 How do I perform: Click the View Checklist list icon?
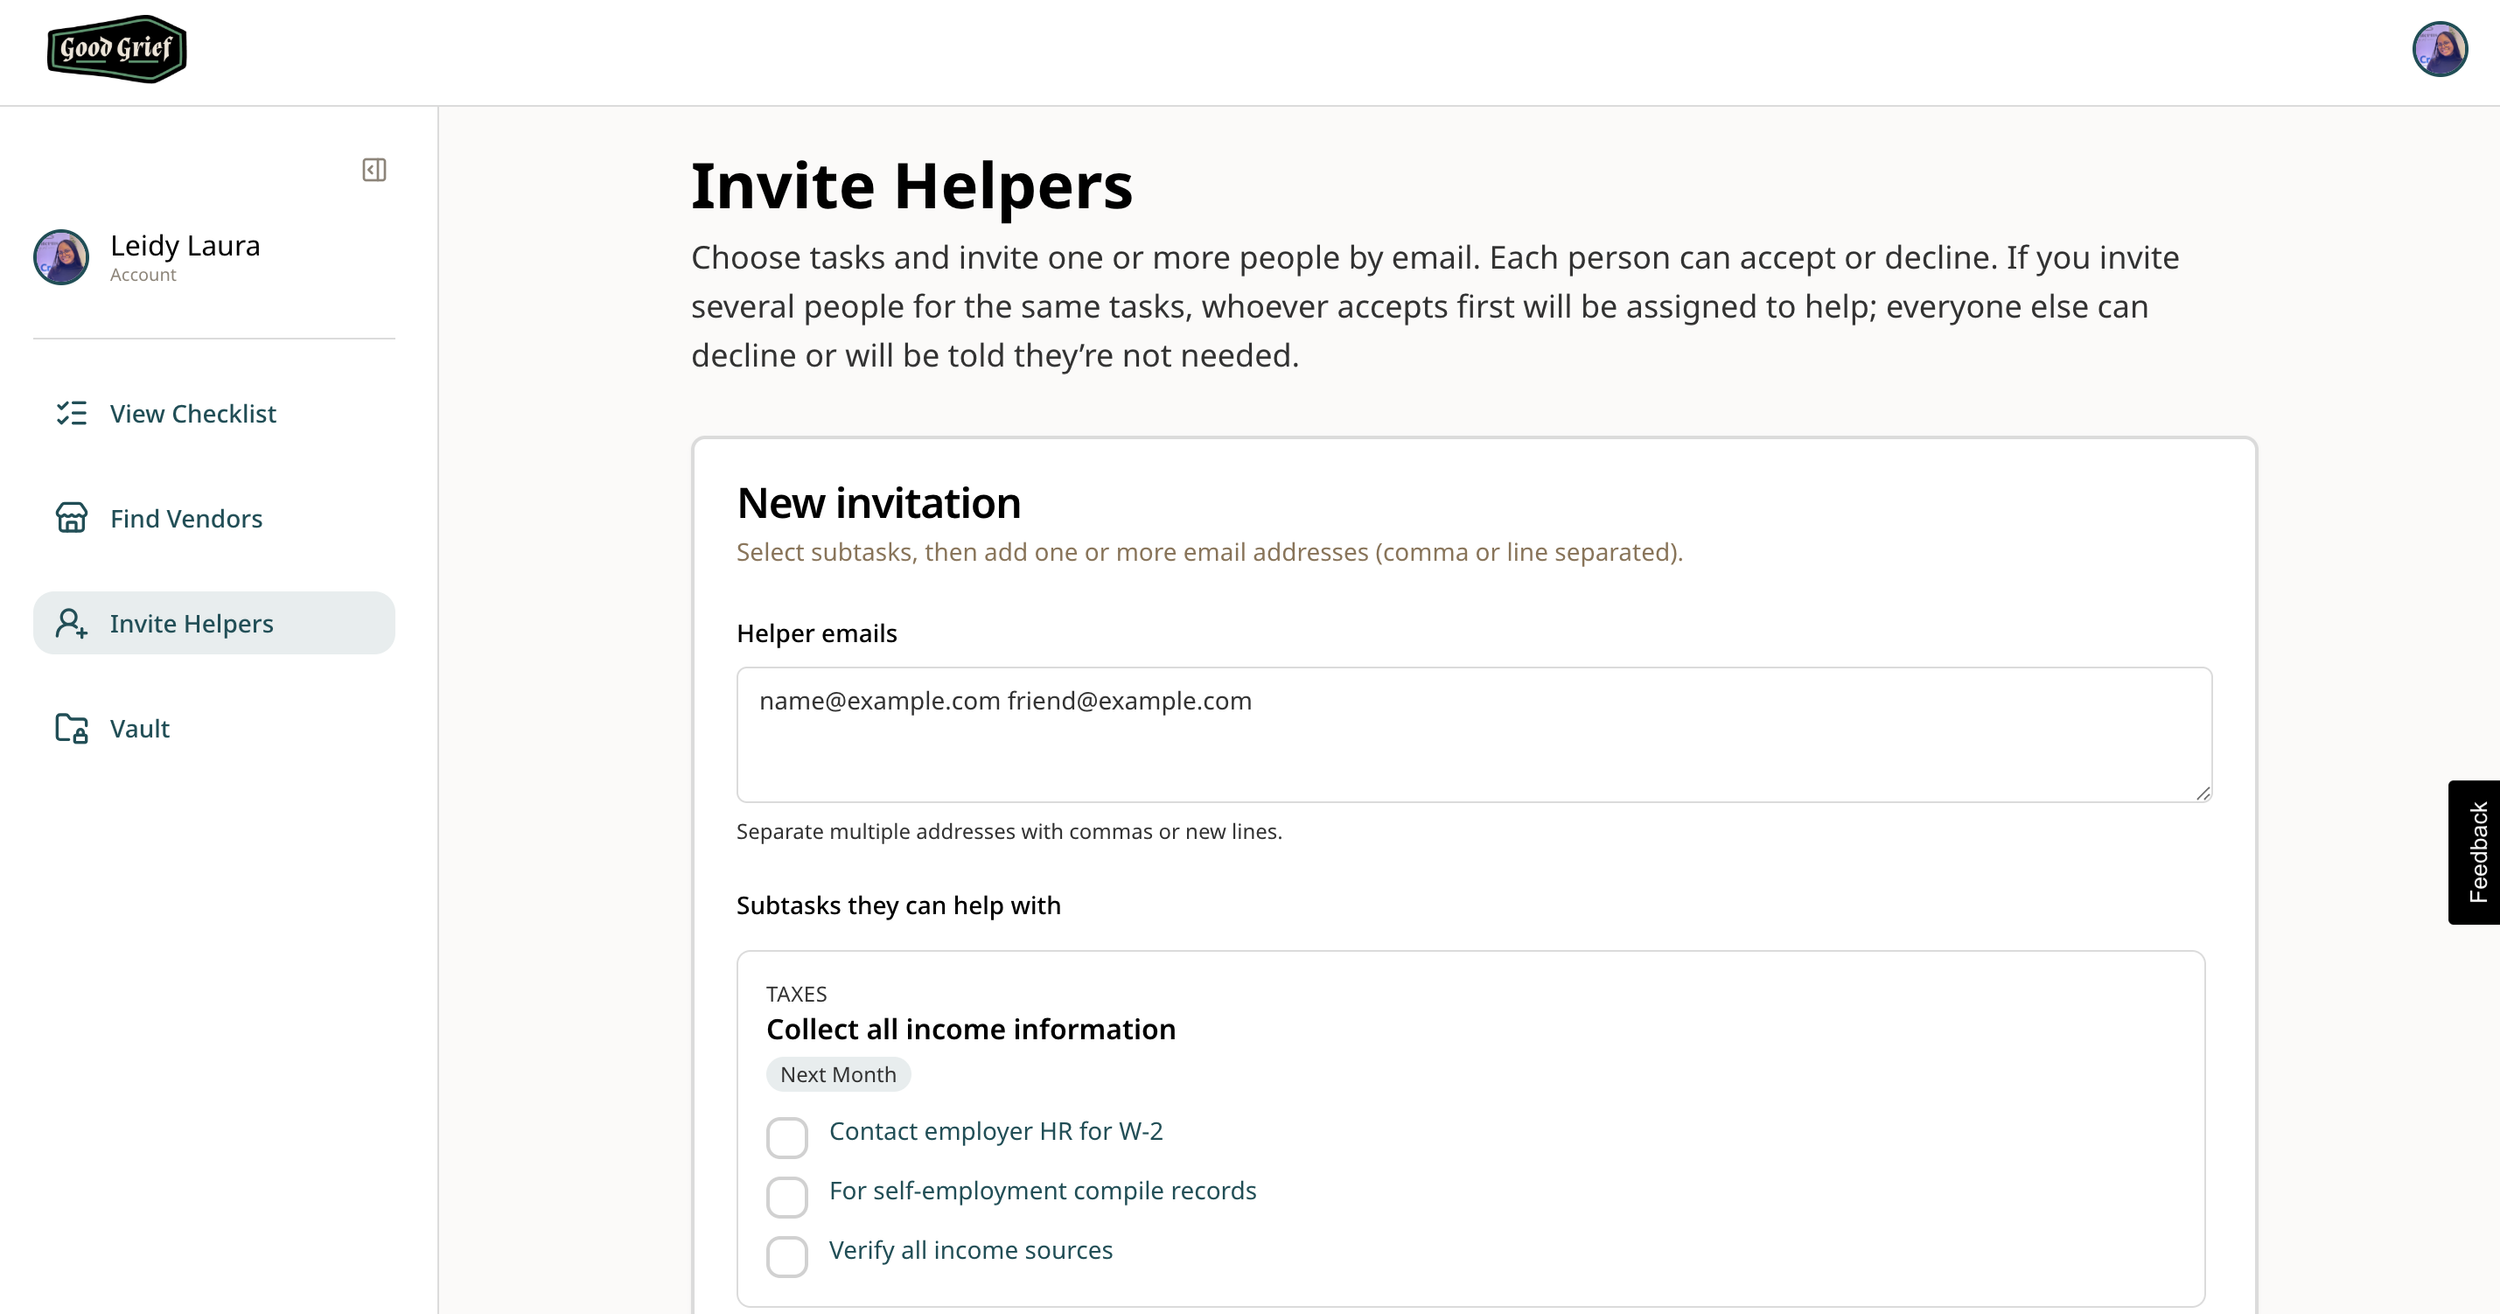pos(71,413)
